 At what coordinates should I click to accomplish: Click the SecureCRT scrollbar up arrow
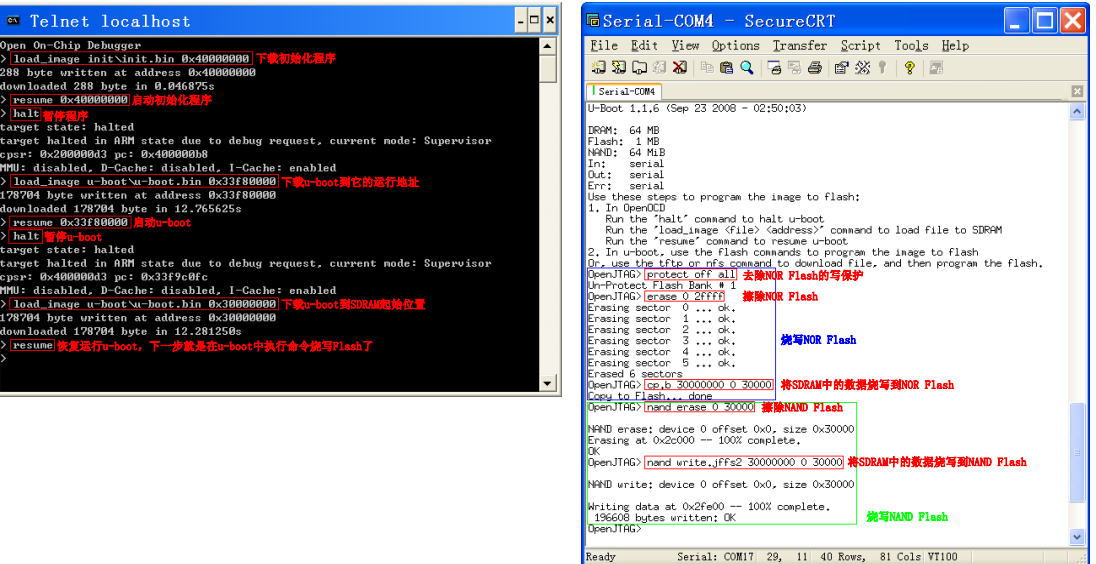pyautogui.click(x=1077, y=111)
